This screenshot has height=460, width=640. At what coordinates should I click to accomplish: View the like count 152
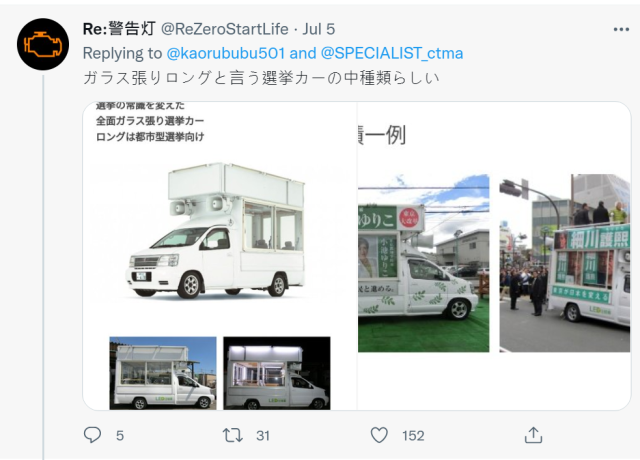(x=413, y=436)
